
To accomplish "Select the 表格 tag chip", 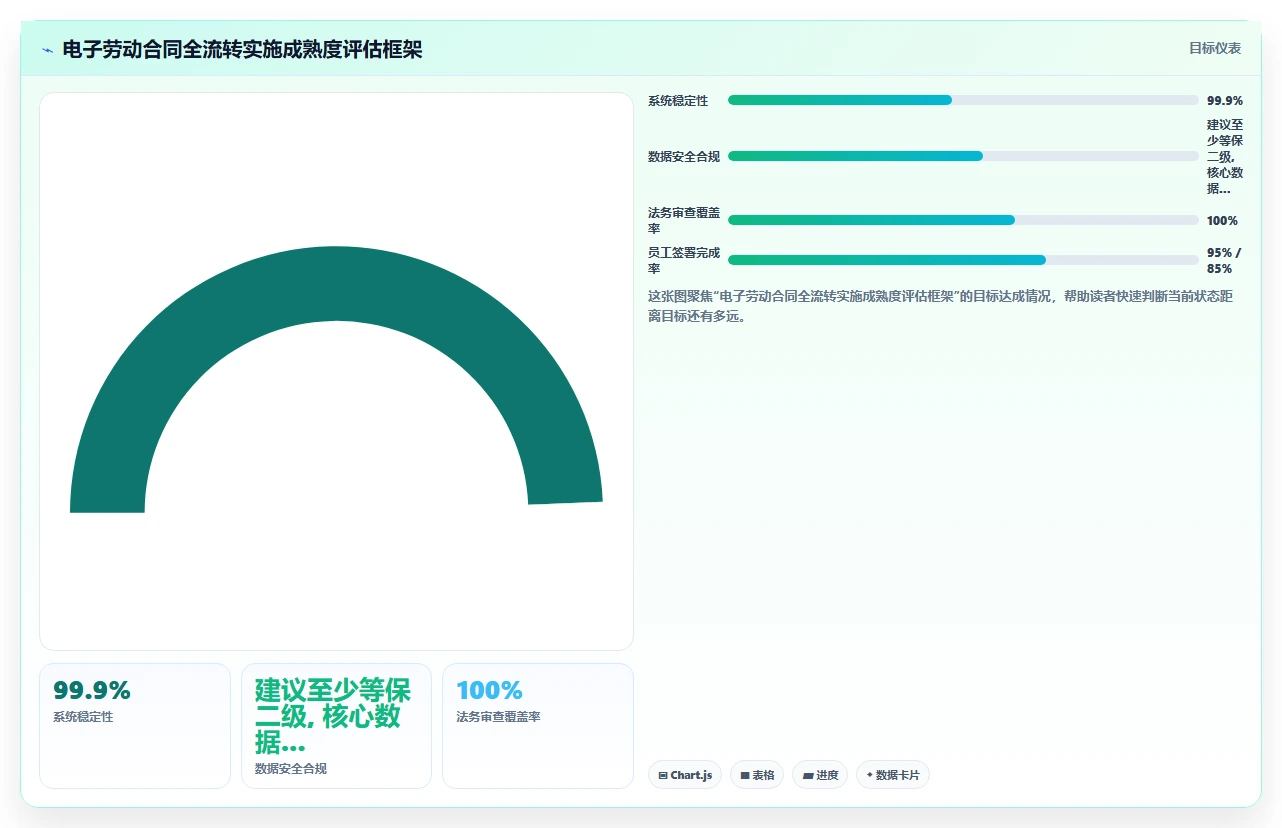I will coord(757,775).
